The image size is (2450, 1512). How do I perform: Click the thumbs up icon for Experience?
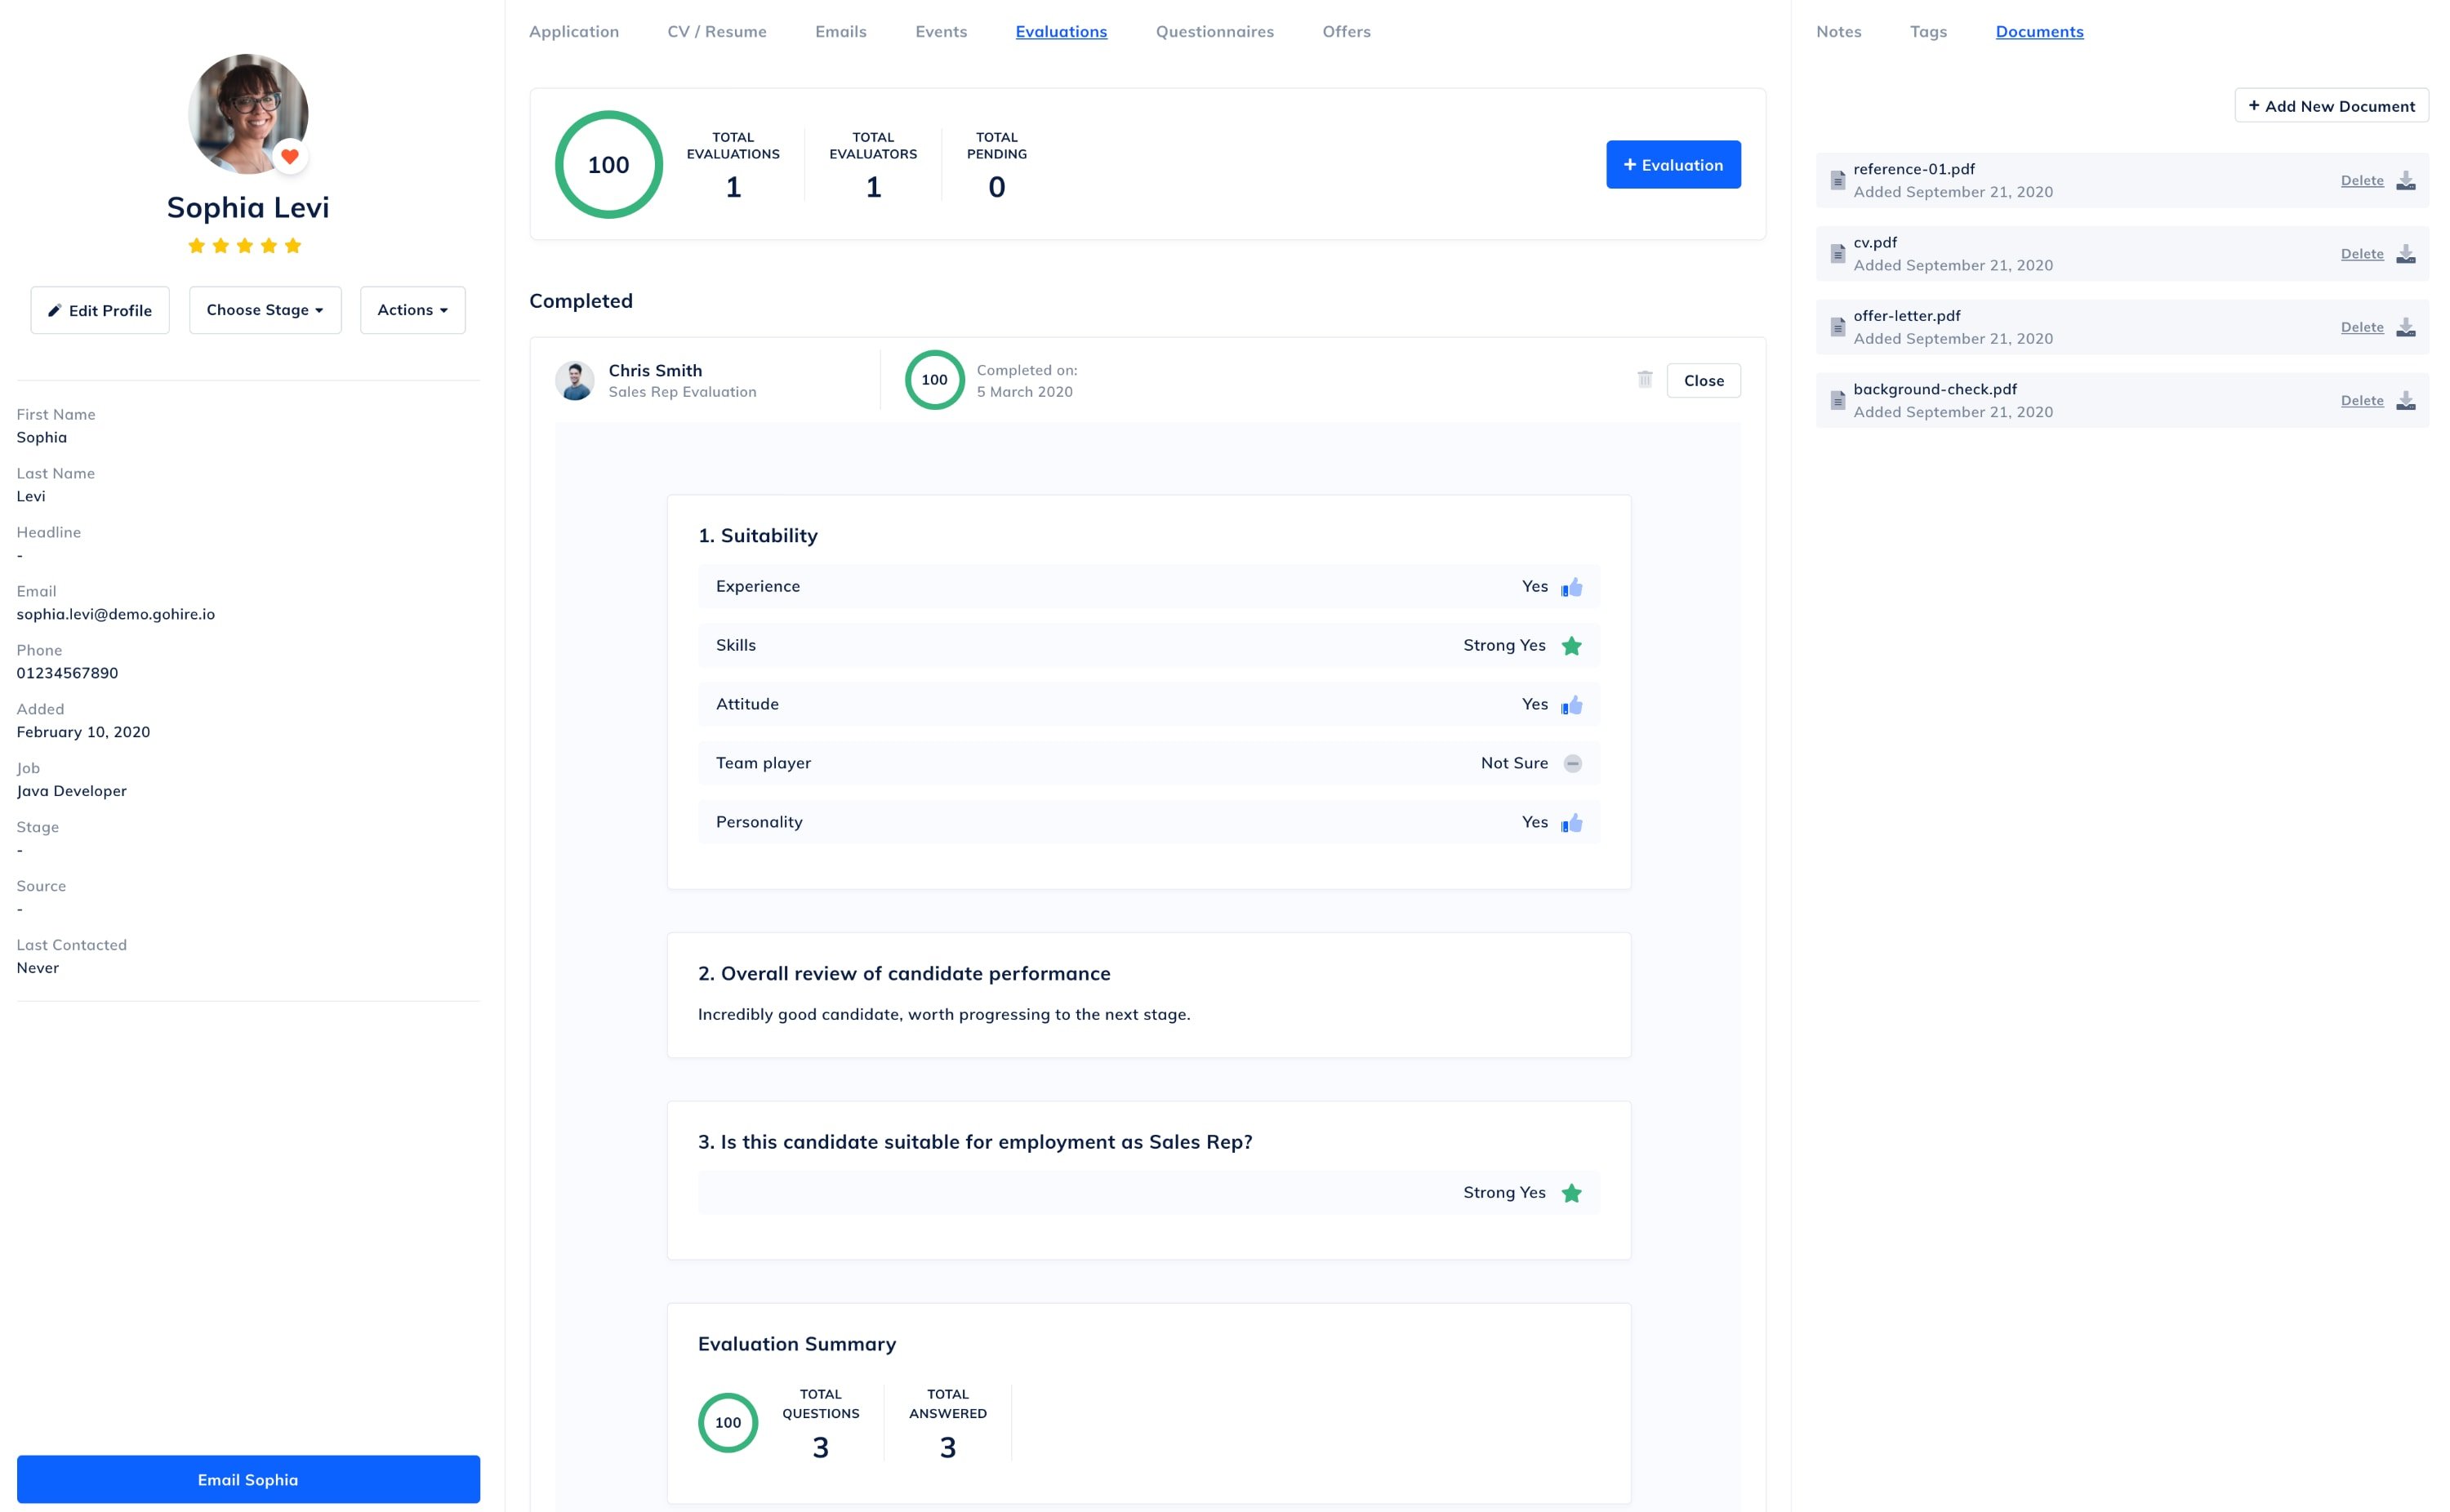[1571, 585]
